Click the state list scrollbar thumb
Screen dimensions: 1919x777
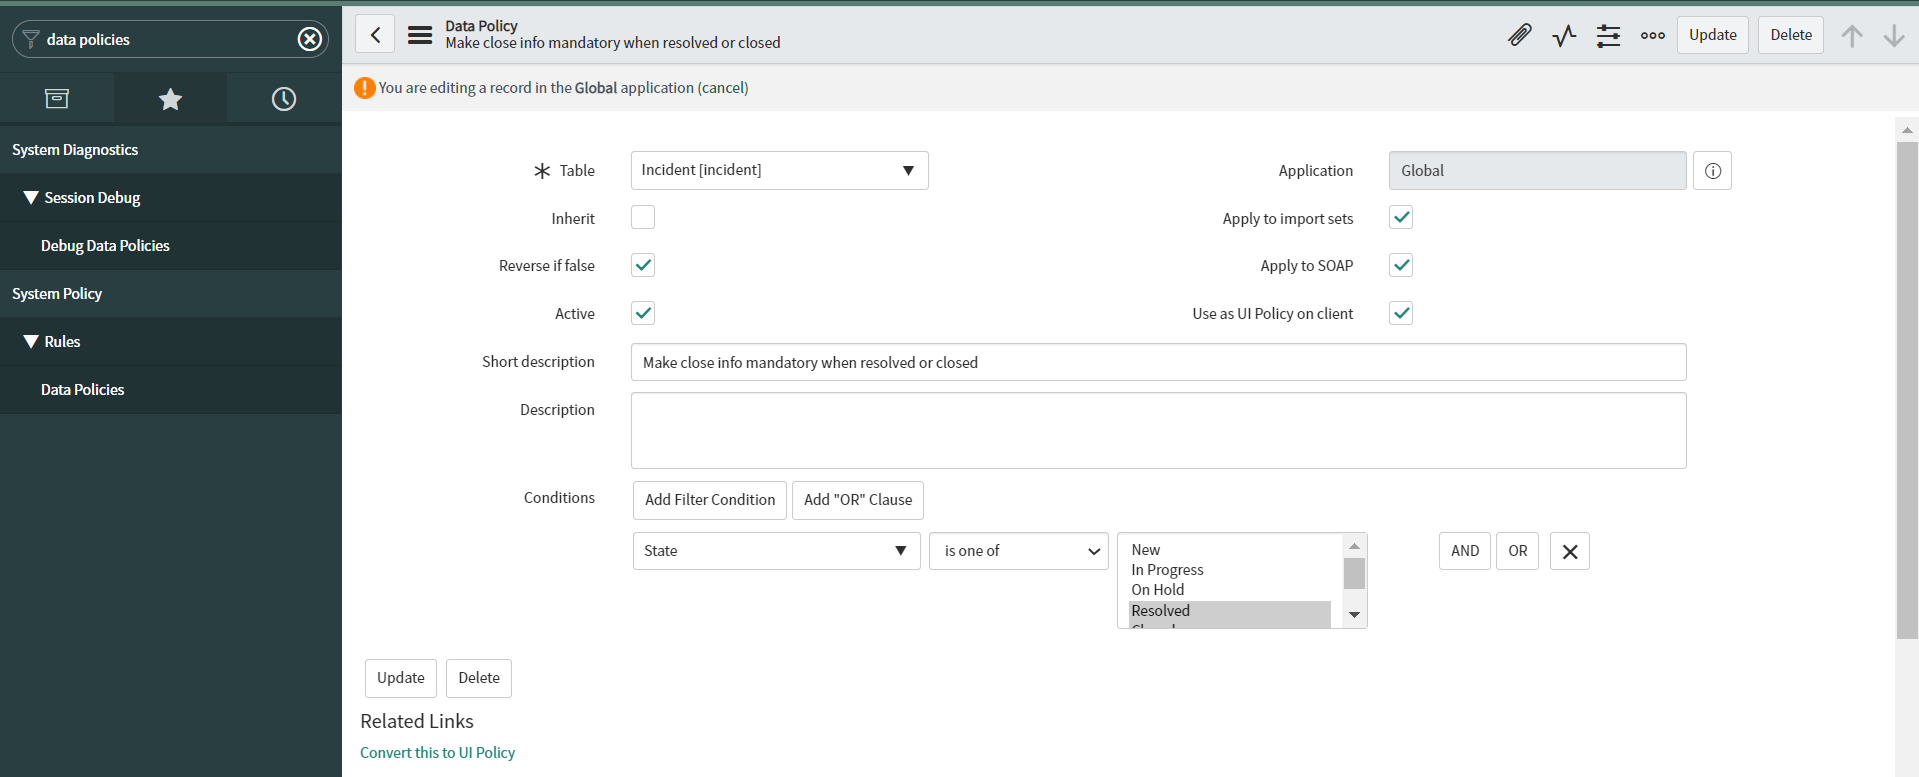(x=1355, y=574)
